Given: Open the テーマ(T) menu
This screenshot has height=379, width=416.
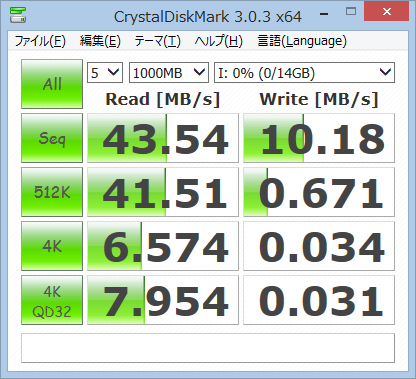Looking at the screenshot, I should 157,41.
